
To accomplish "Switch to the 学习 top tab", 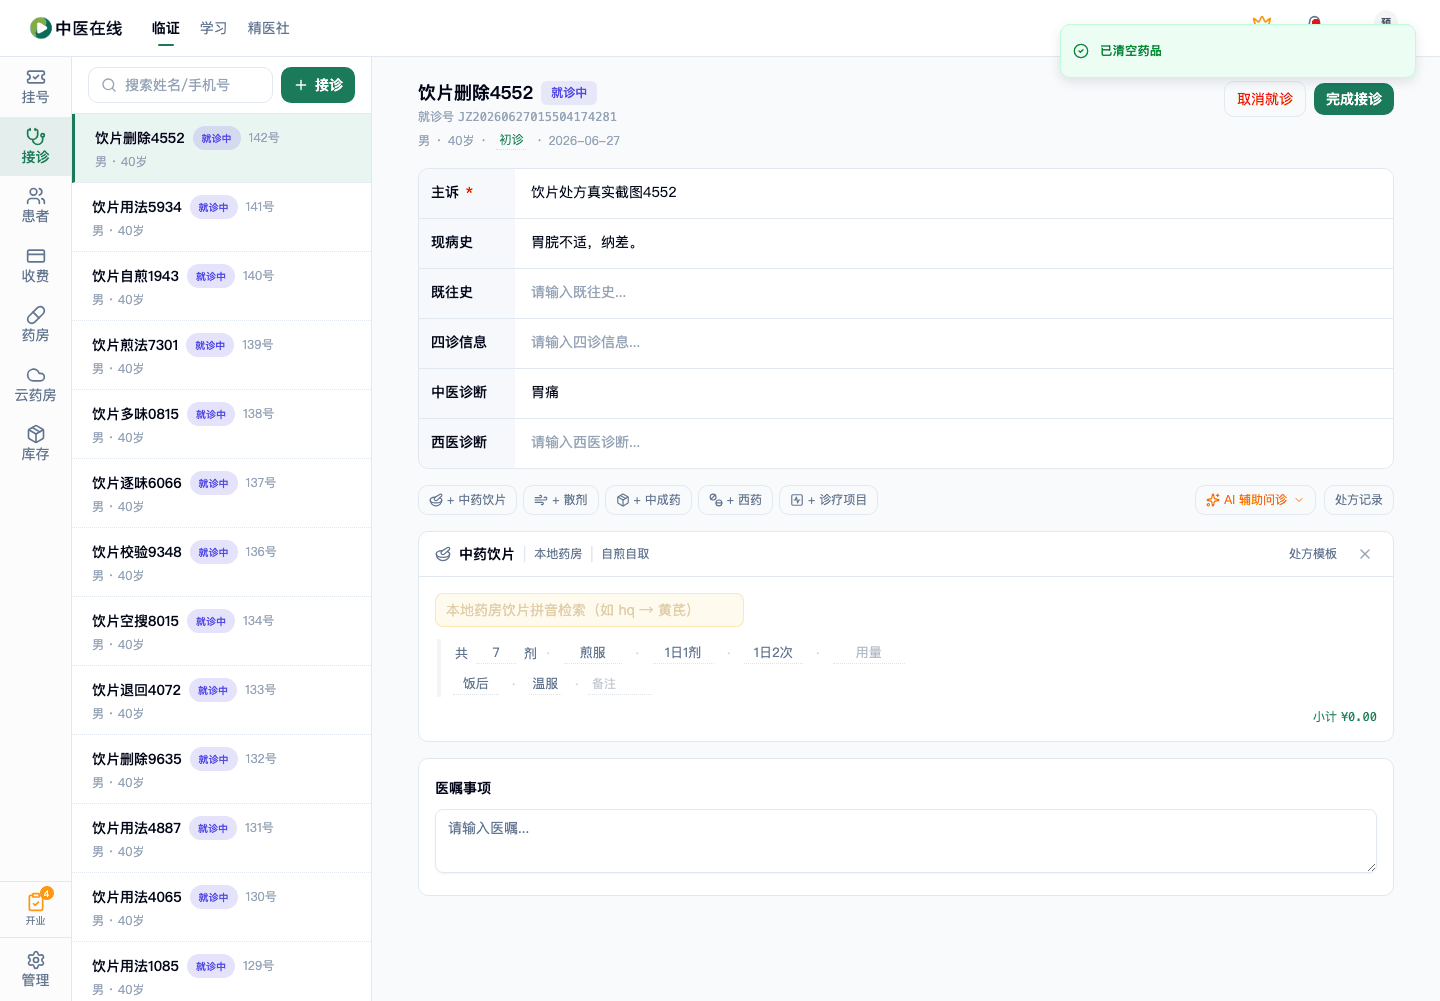I will point(214,28).
